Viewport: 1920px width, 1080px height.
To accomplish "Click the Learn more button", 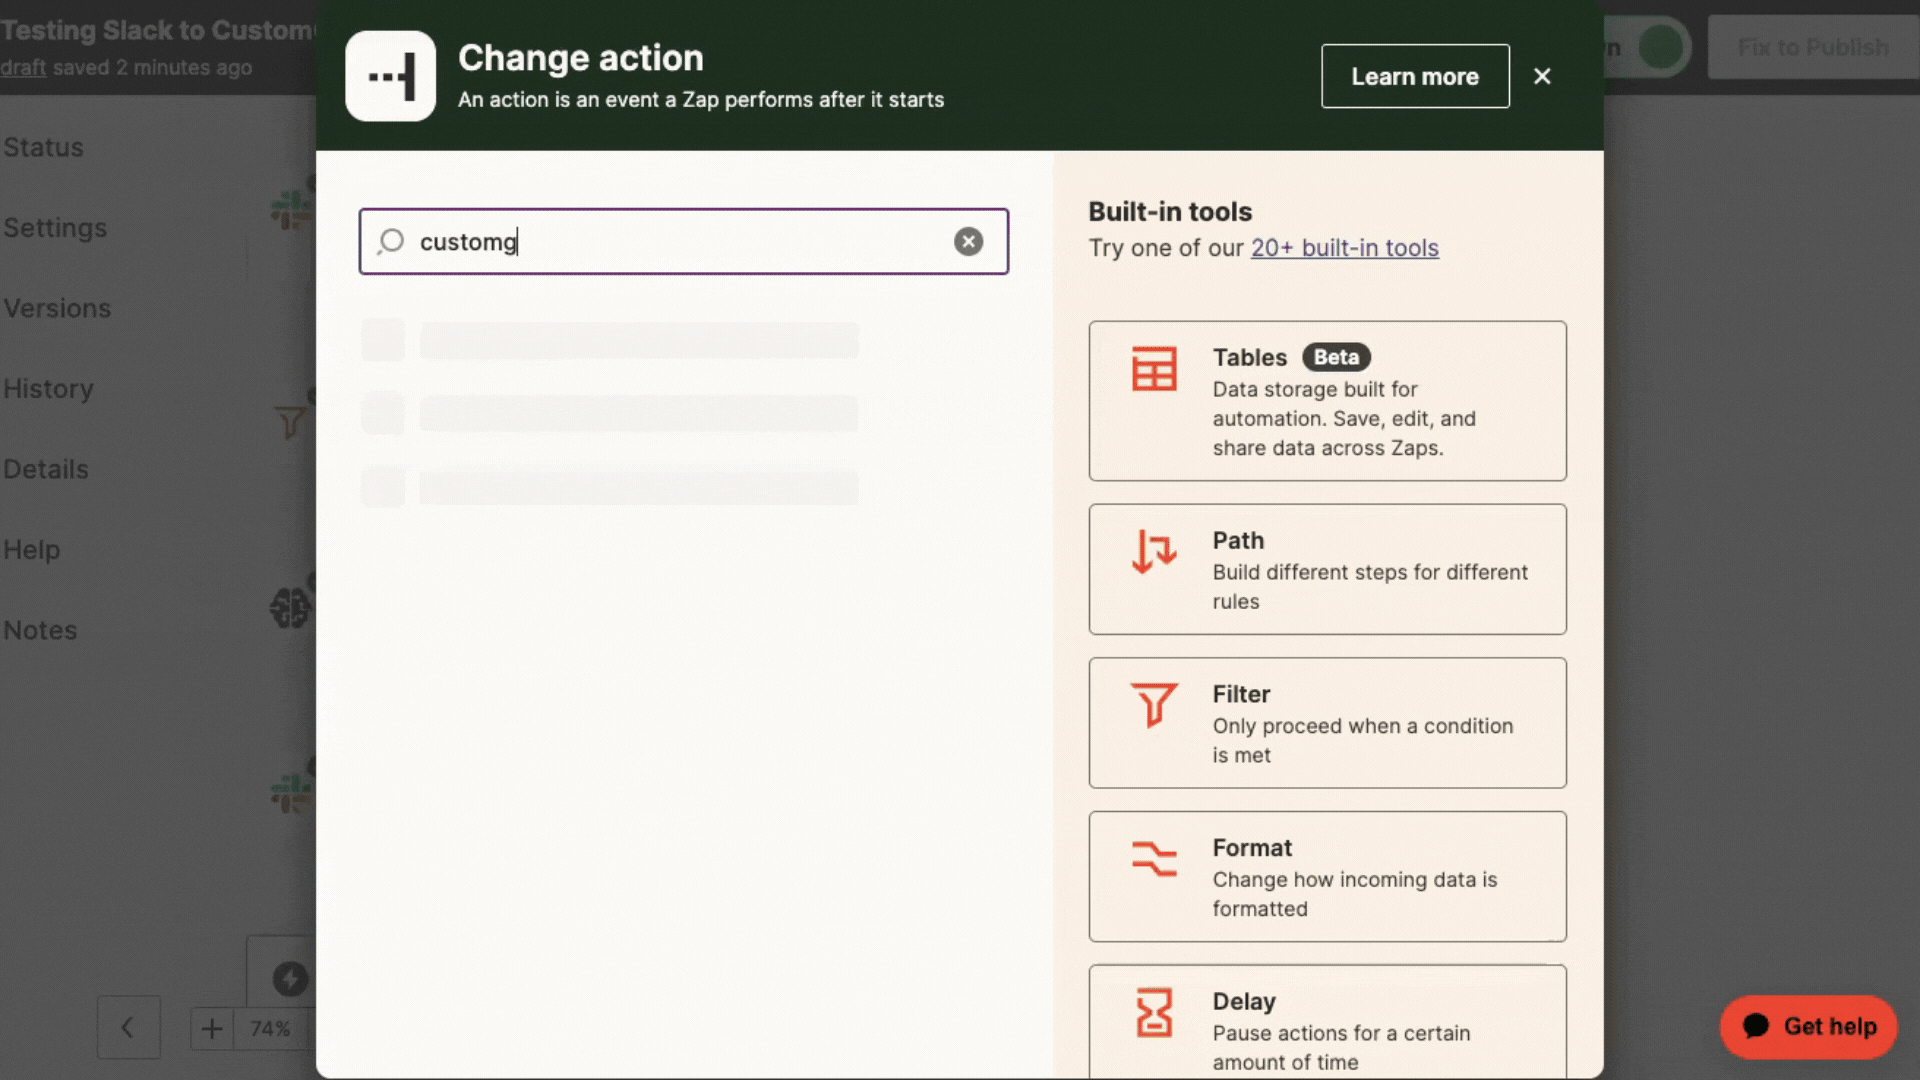I will click(x=1414, y=76).
